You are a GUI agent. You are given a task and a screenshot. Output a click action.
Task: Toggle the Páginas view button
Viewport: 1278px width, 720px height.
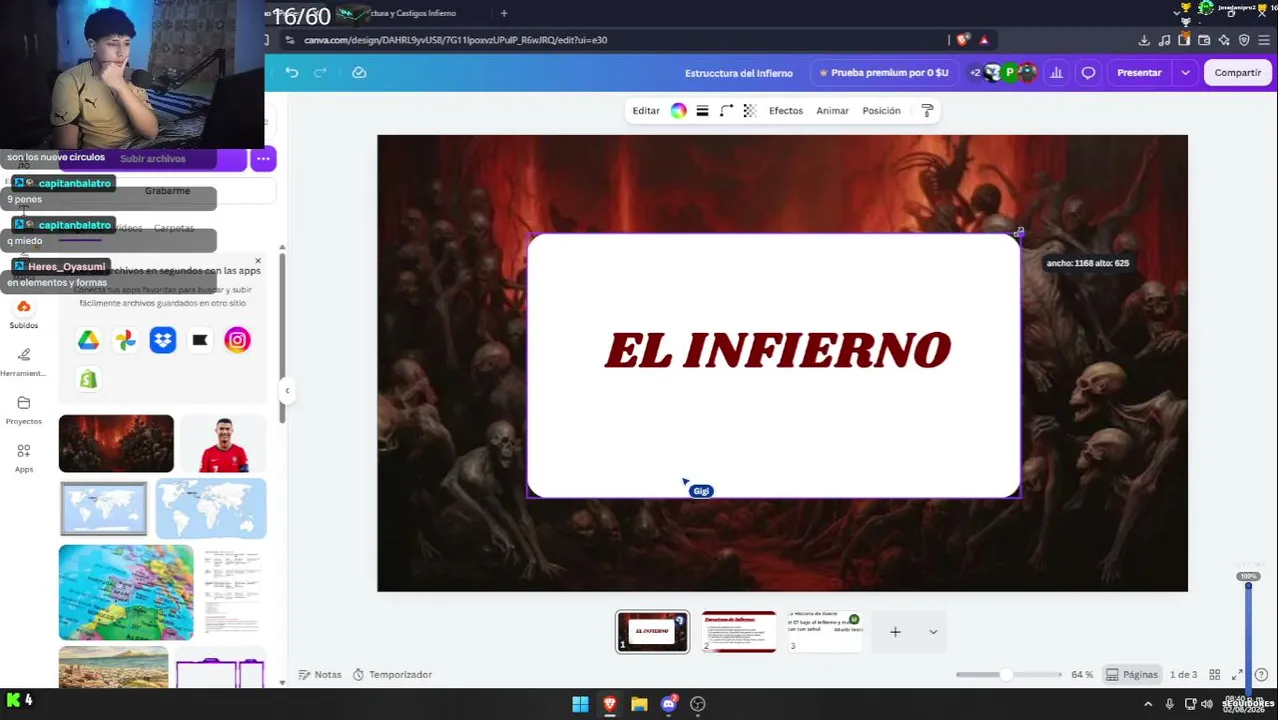1131,675
